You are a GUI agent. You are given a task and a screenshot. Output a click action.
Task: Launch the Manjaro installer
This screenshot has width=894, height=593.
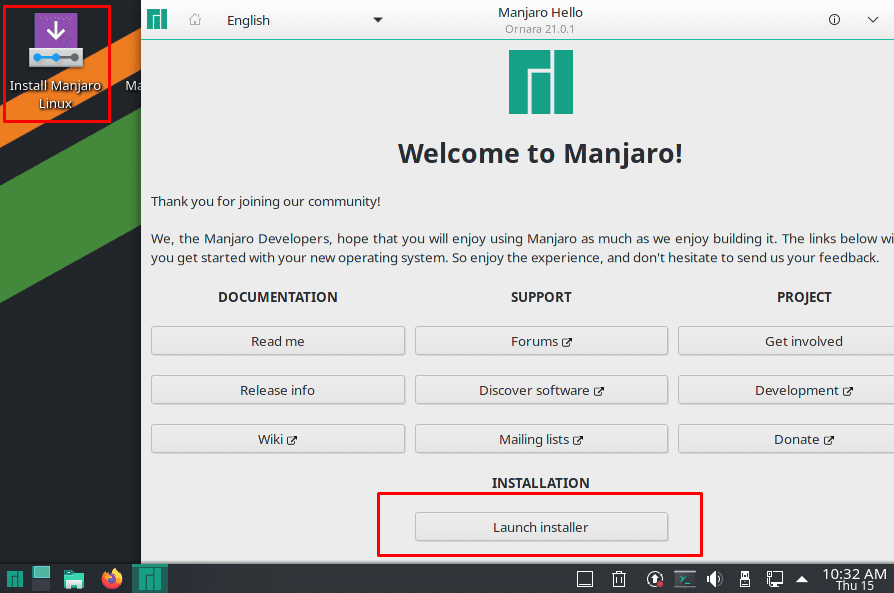[x=540, y=527]
